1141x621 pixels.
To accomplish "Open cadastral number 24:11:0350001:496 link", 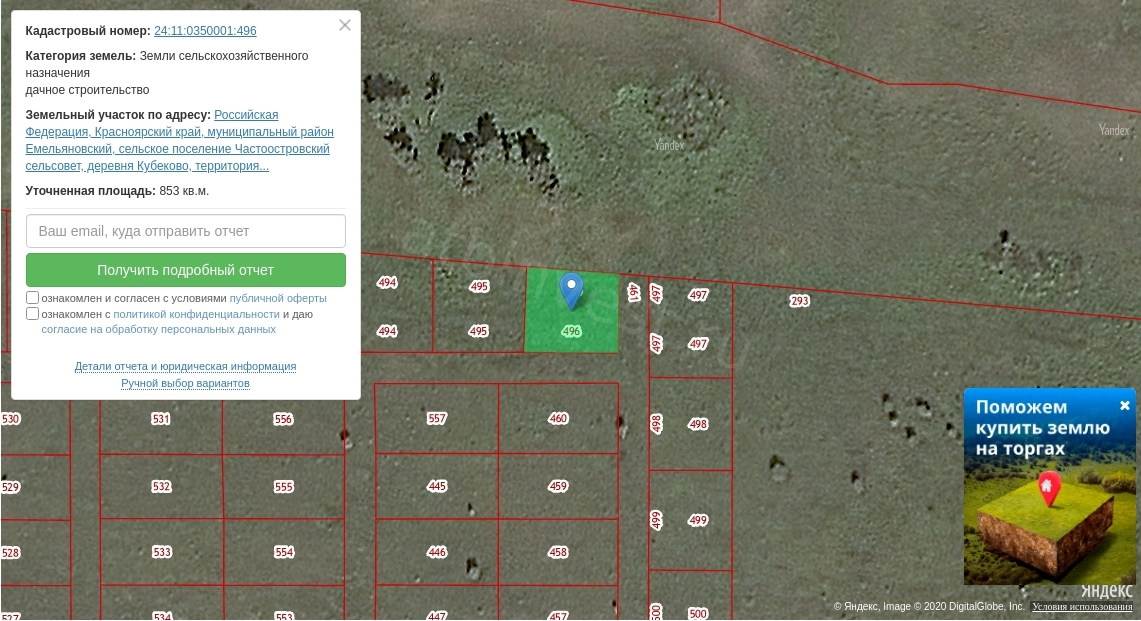I will [205, 31].
